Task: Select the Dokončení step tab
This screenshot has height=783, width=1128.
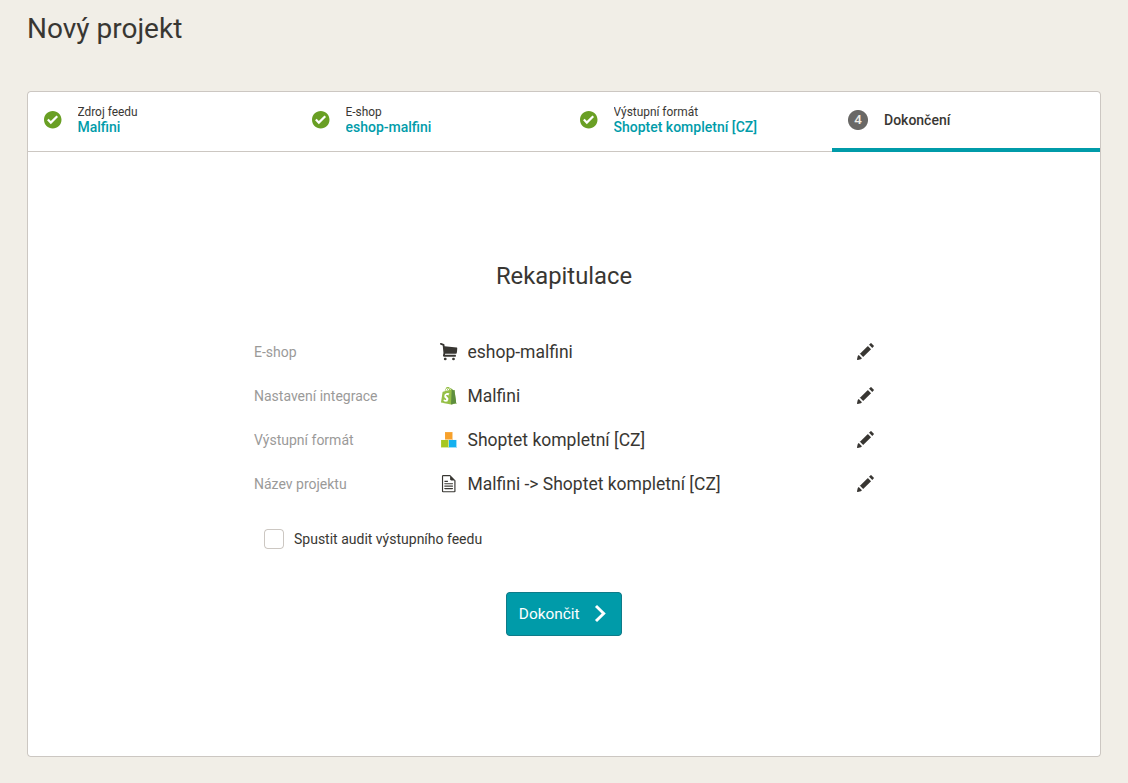Action: (965, 121)
